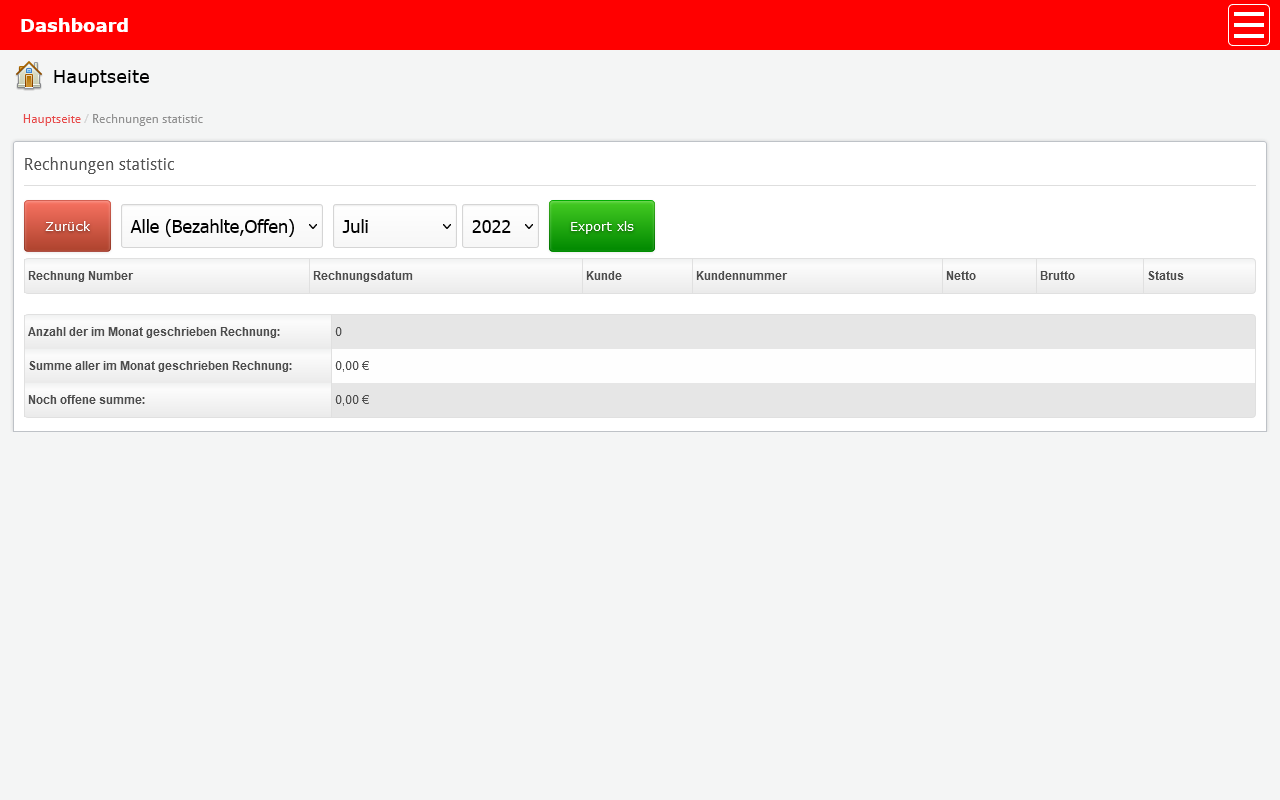Screen dimensions: 1280x800
Task: Open the hamburger menu in the header
Action: pos(1248,25)
